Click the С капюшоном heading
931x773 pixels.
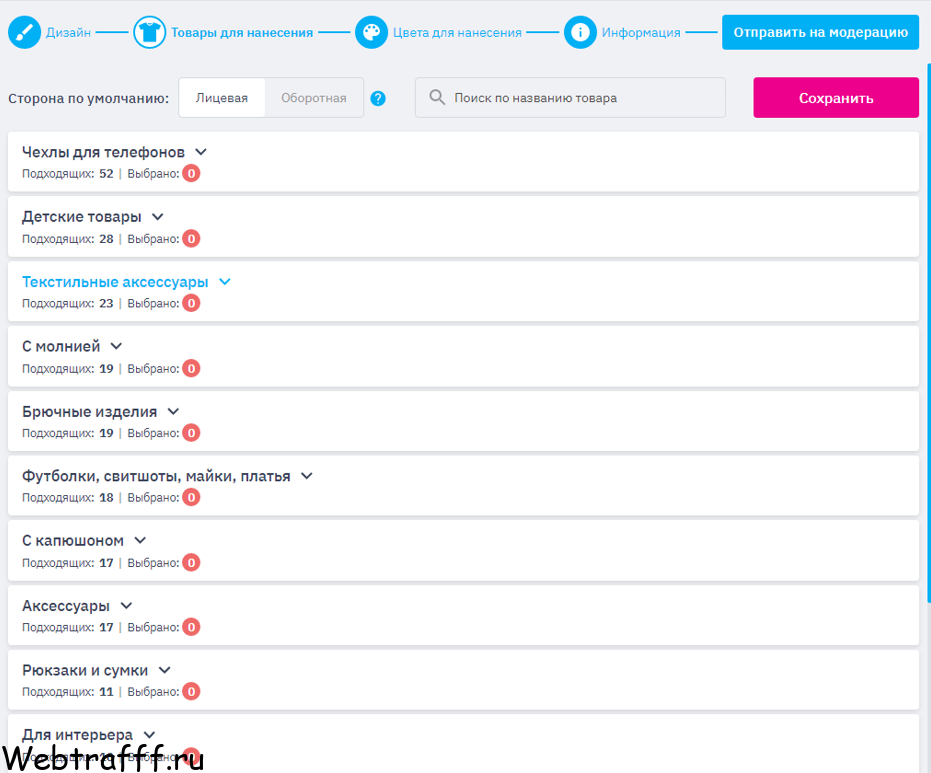[x=73, y=540]
